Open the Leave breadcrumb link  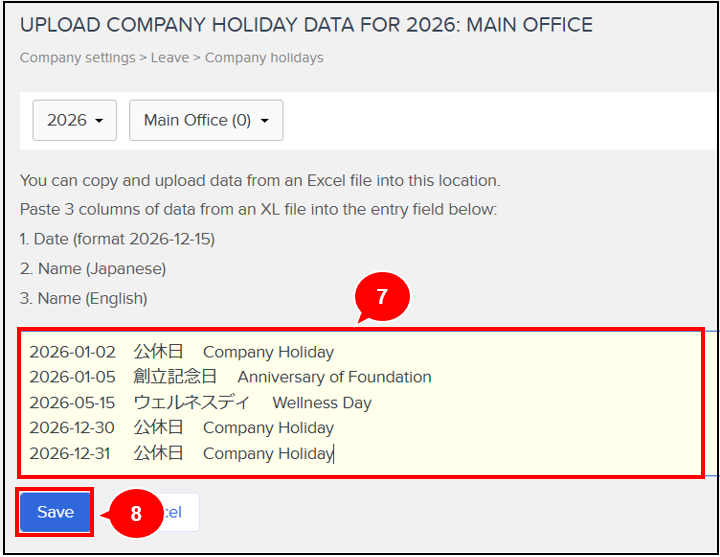pos(170,58)
